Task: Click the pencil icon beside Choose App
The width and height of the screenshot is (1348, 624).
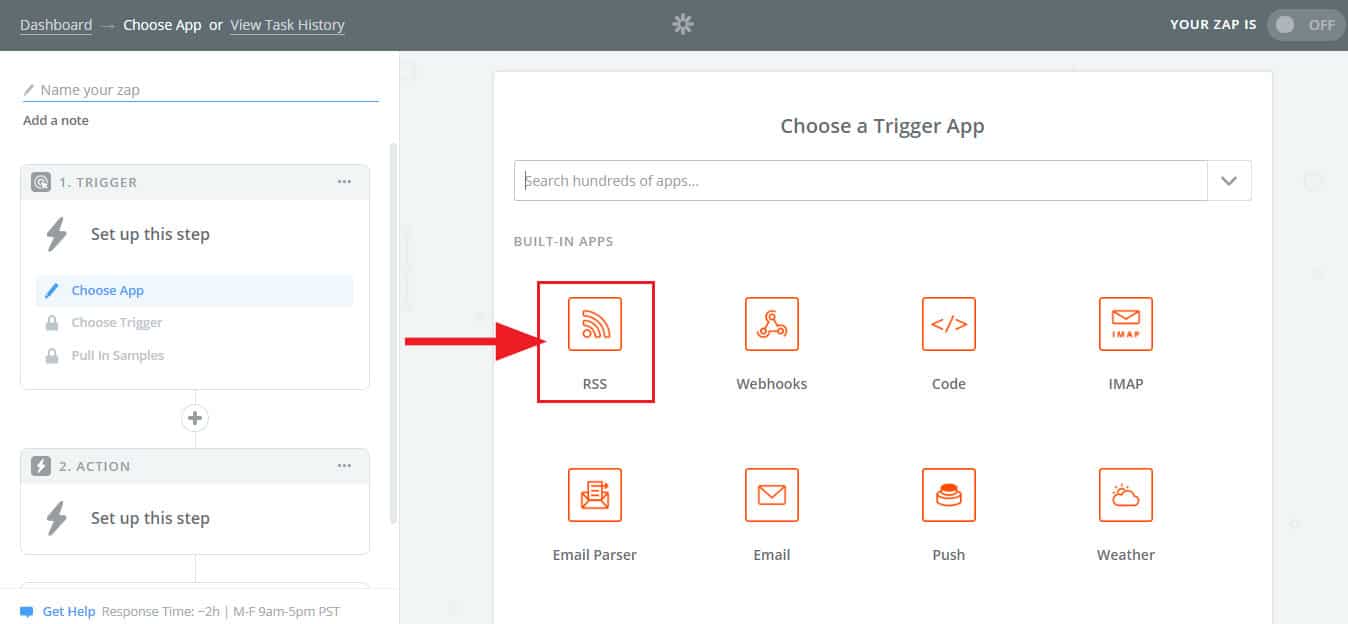Action: point(52,290)
